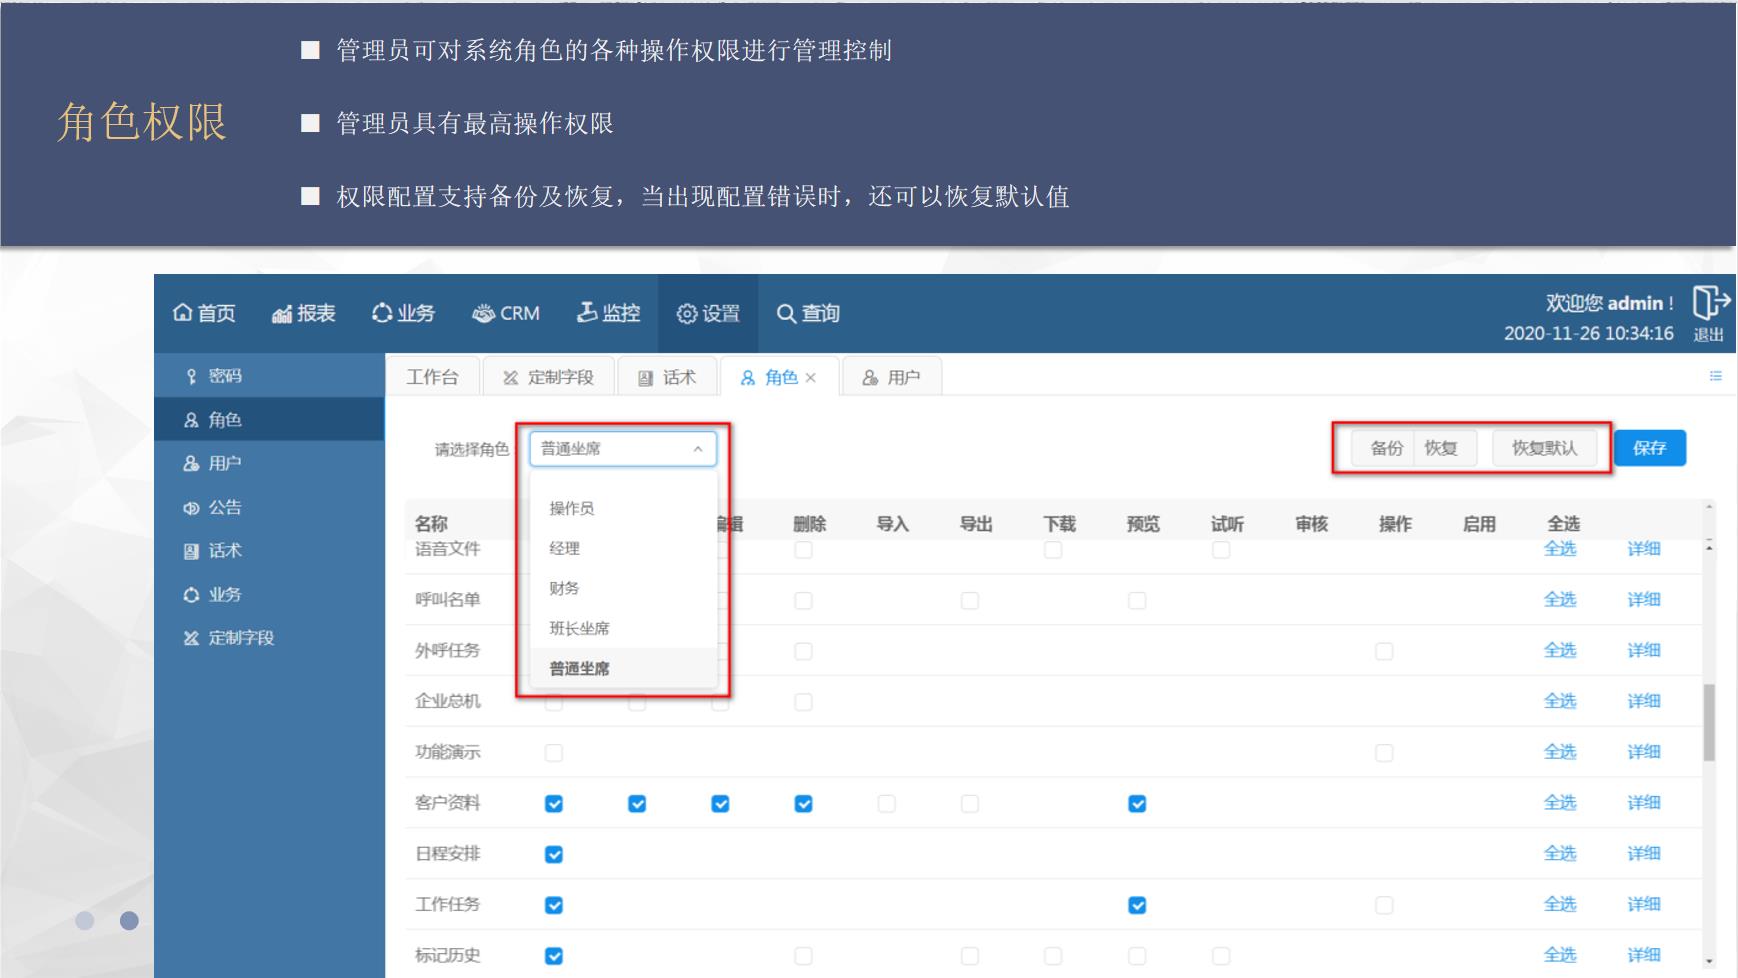Close the 角色 tab with its X
Screen dimensions: 1738x978
coord(811,378)
